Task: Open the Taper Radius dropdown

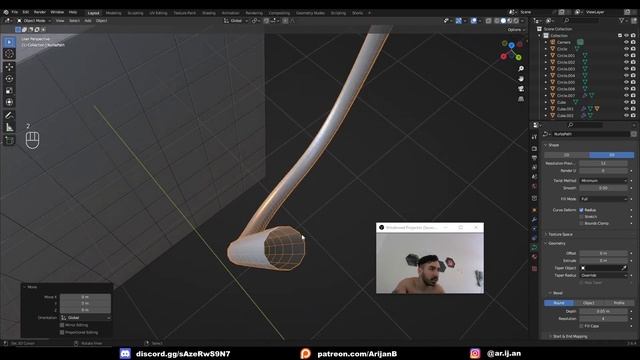Action: [603, 276]
